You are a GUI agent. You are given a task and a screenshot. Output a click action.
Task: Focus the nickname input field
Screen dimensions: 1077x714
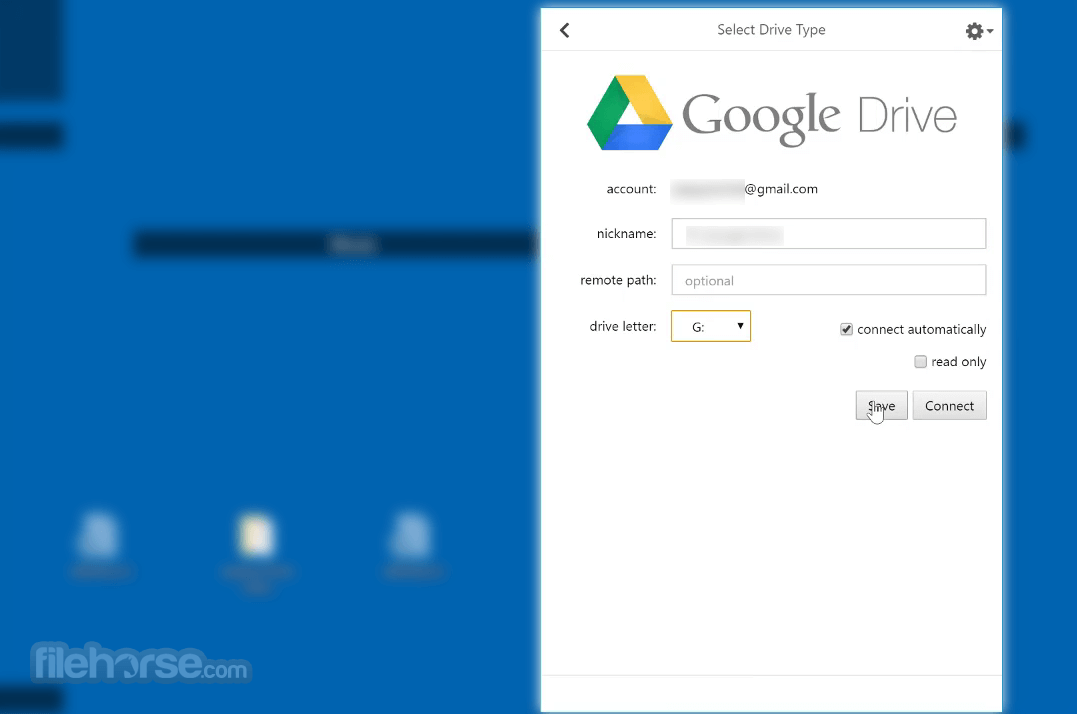click(828, 233)
